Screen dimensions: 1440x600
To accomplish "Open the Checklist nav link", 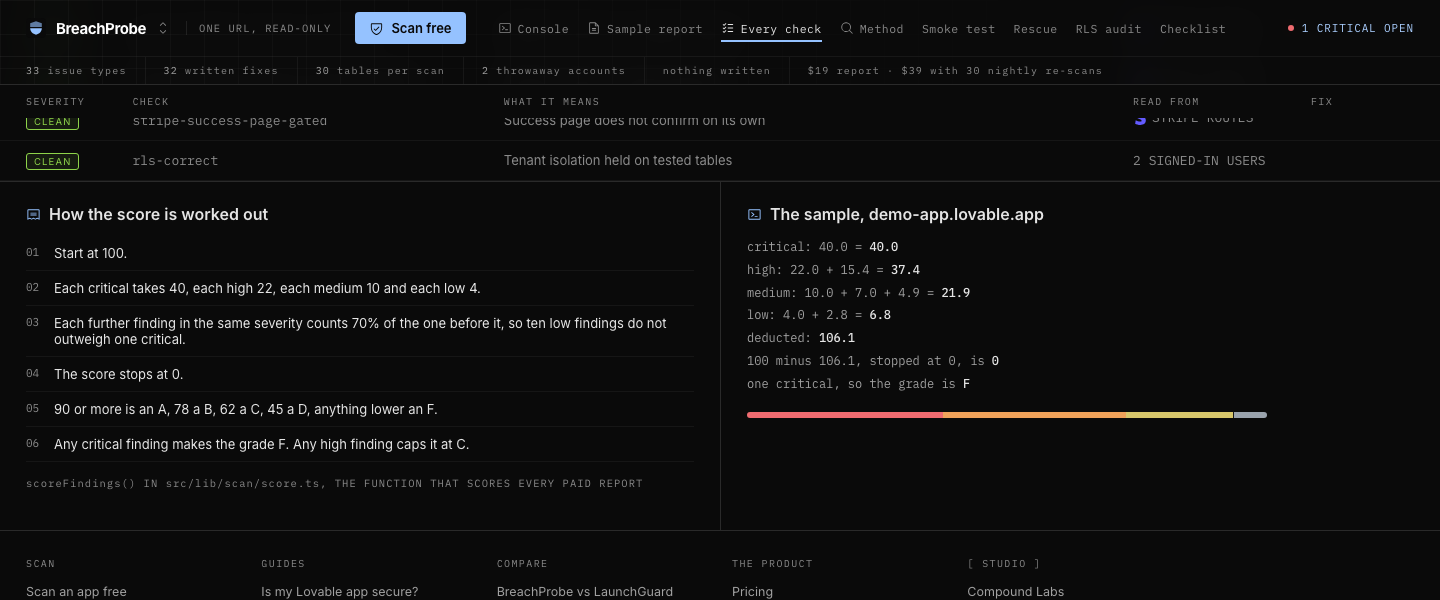I will [1192, 29].
